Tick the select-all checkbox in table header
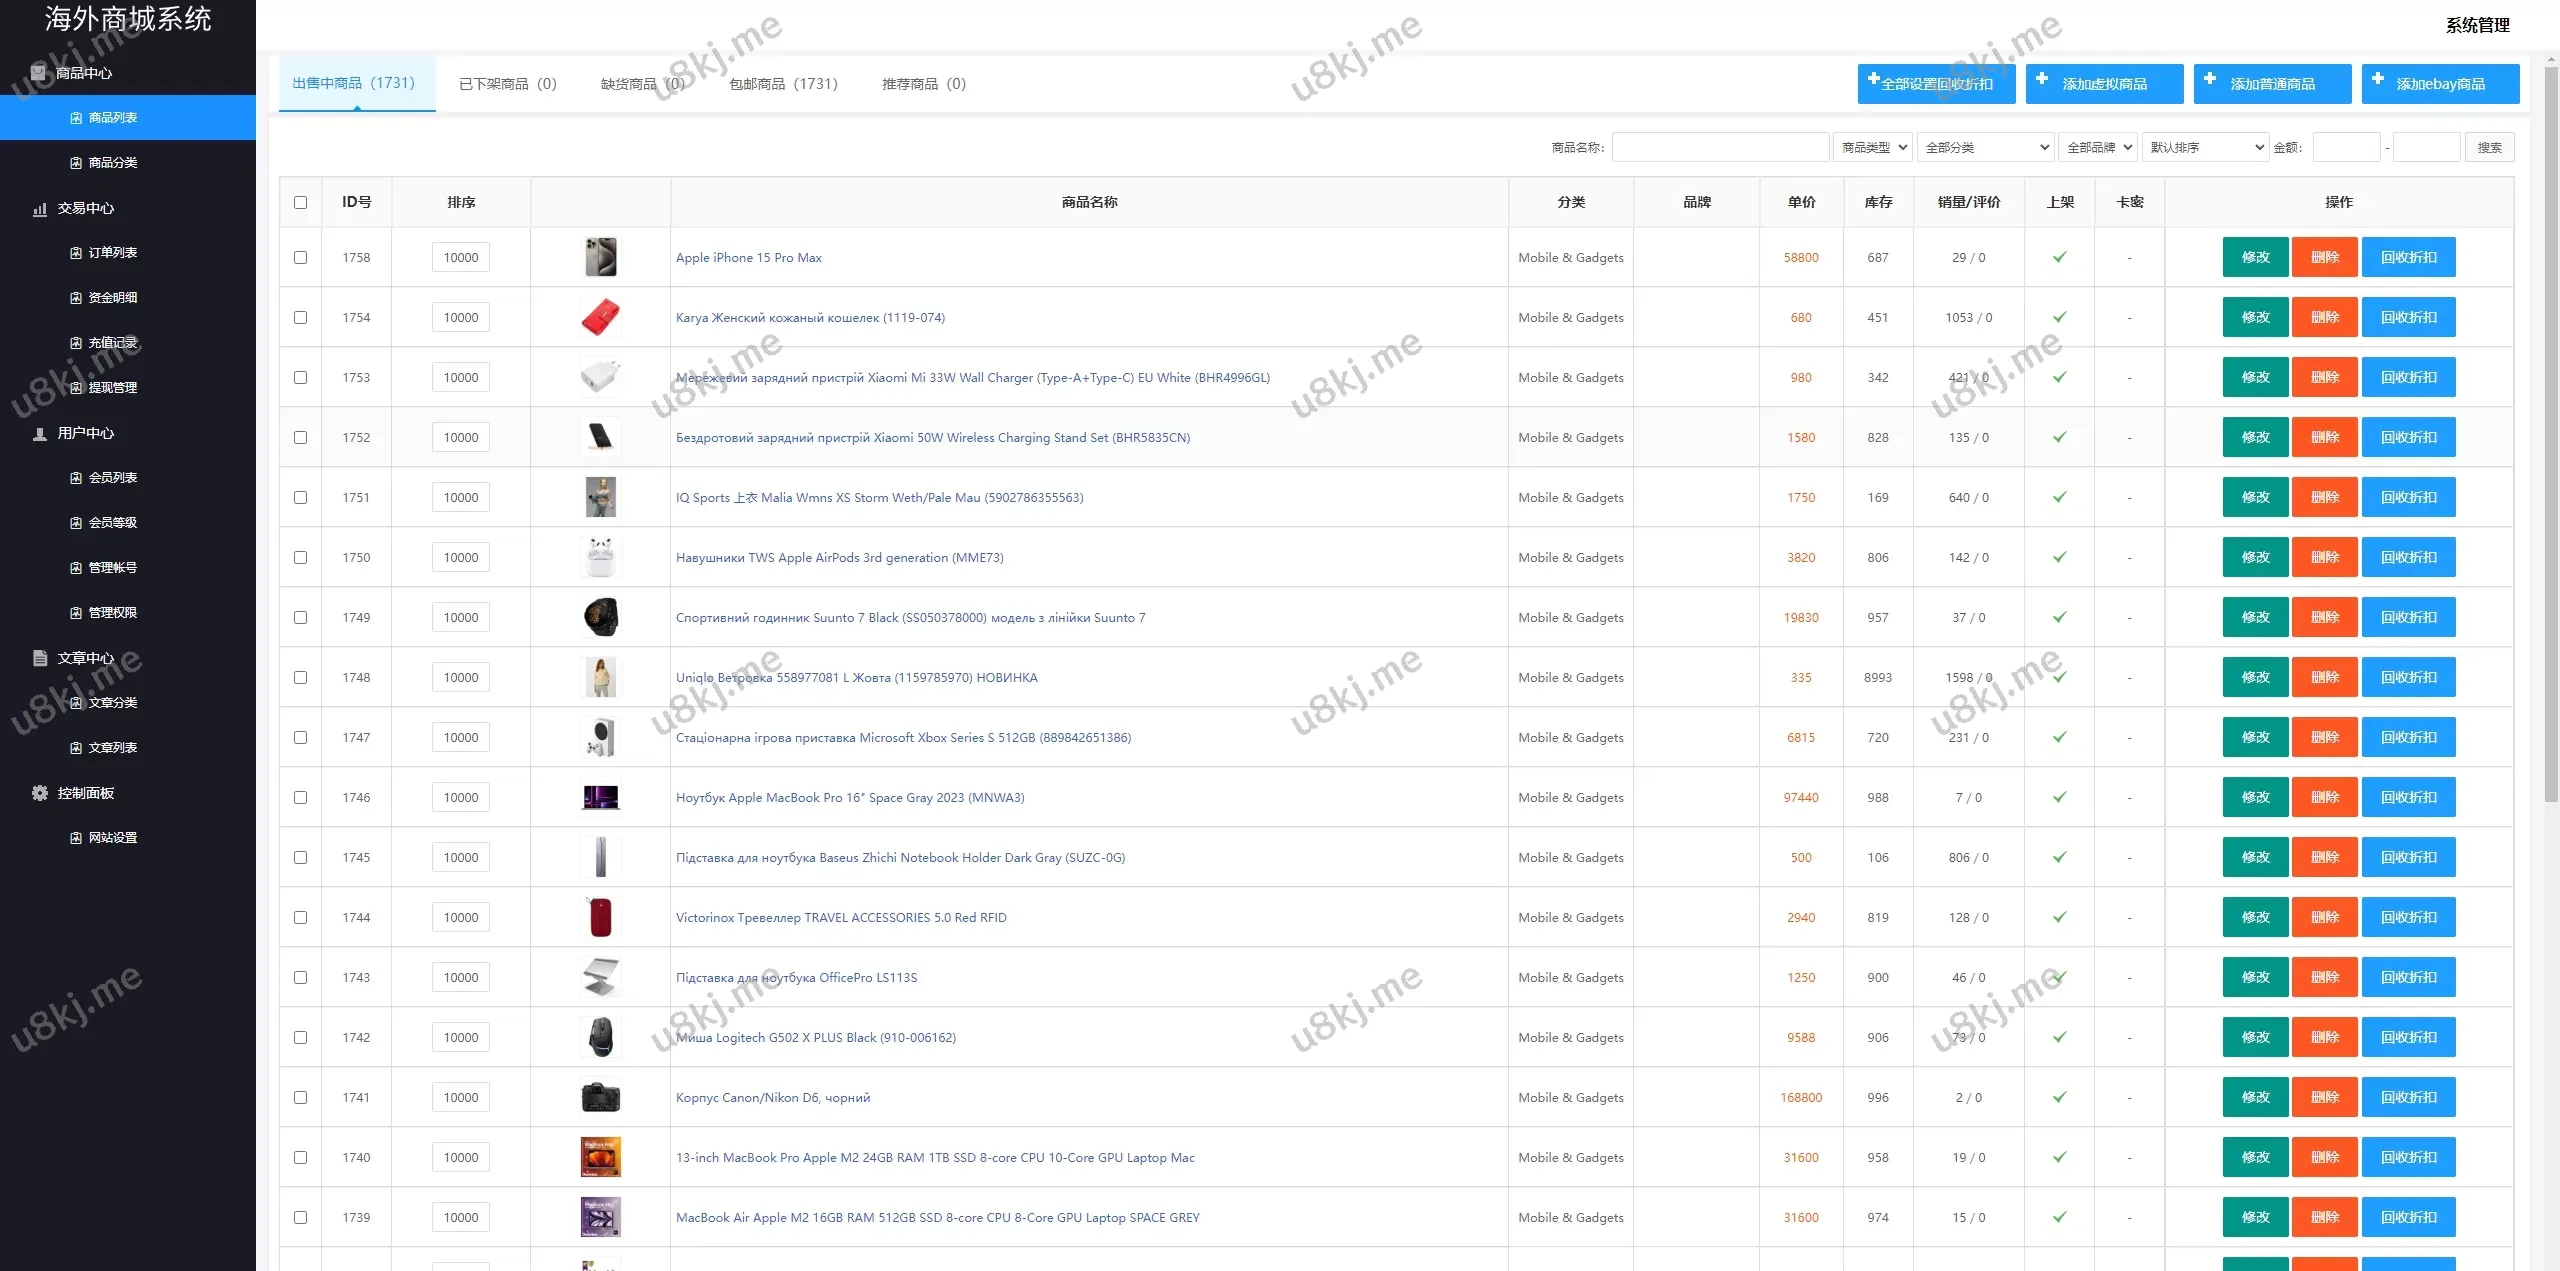 (300, 203)
